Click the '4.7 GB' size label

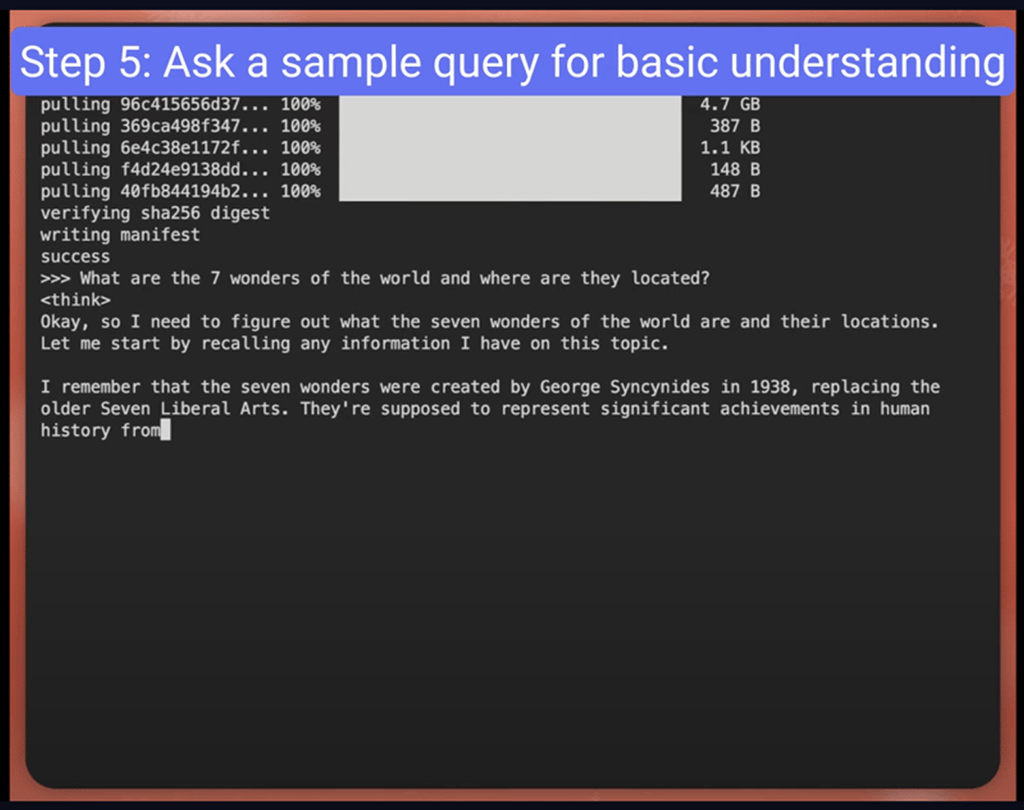click(730, 105)
